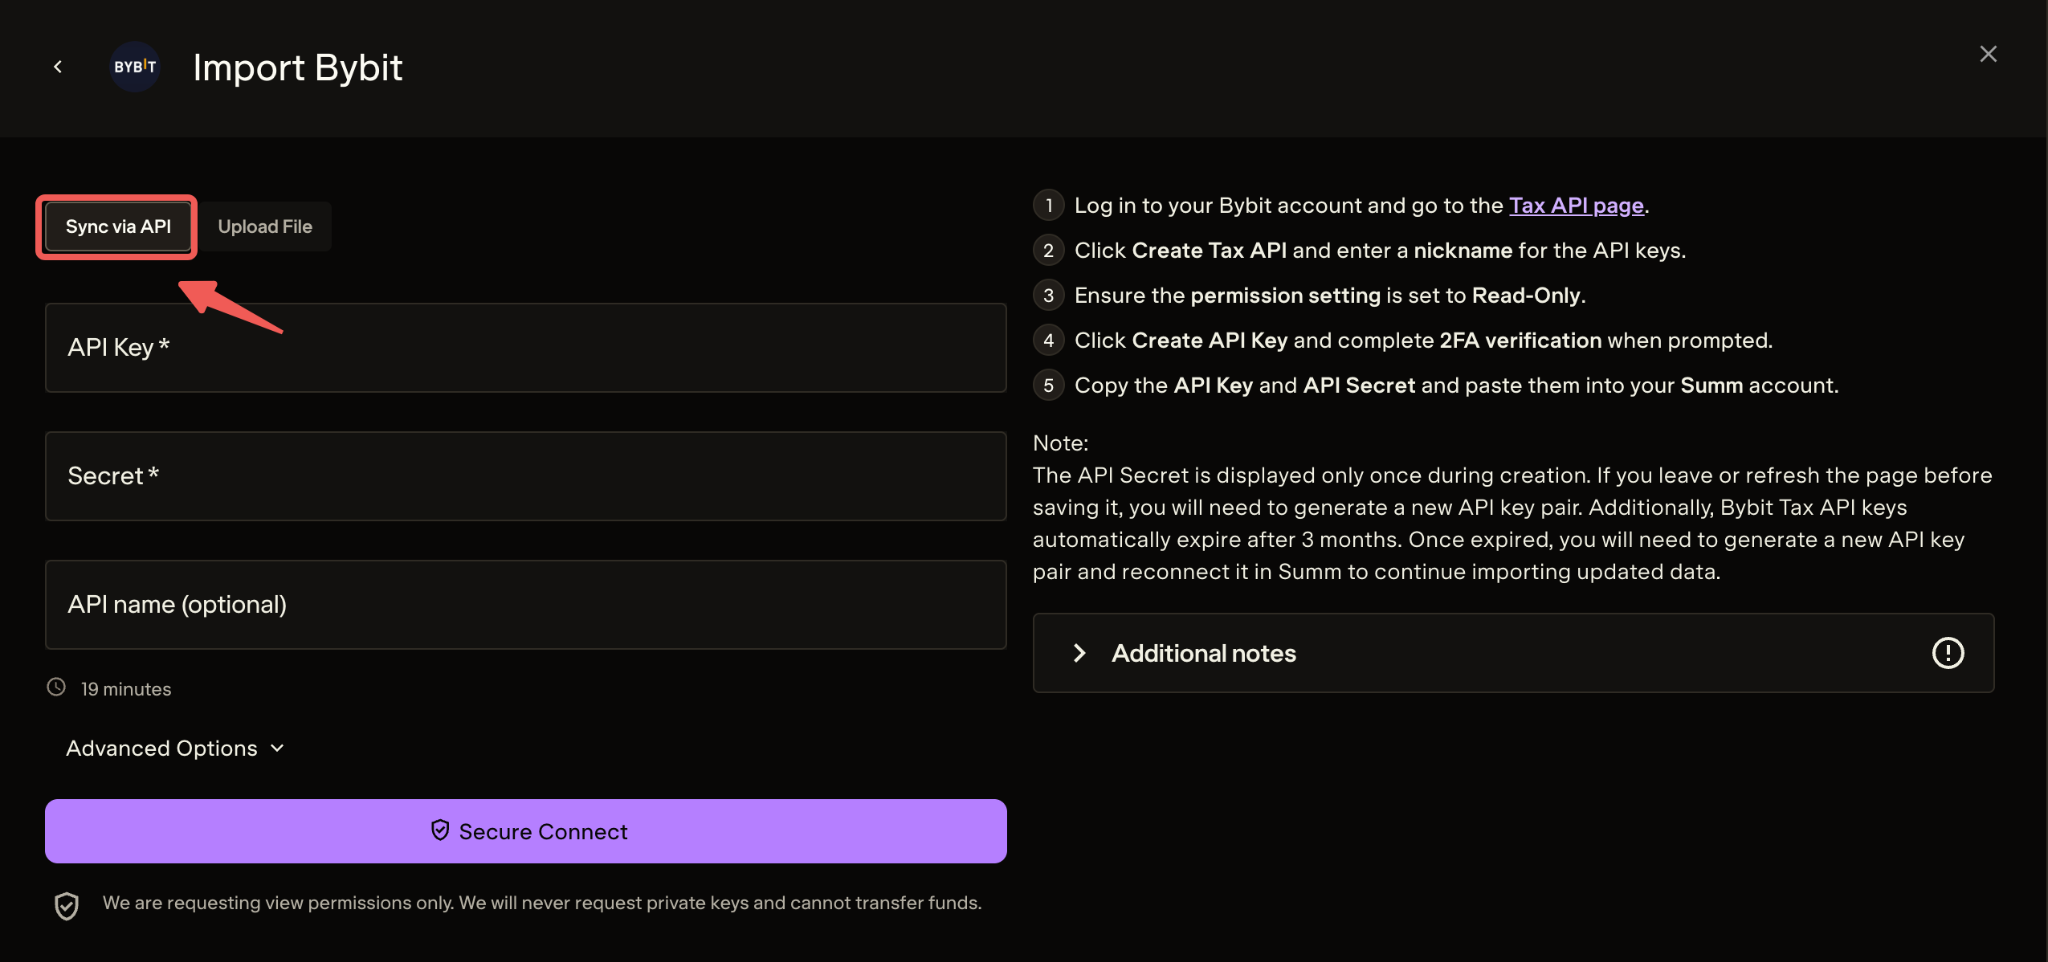Screen dimensions: 2048x962
Task: Click the clock icon beside 19 minutes
Action: coord(57,688)
